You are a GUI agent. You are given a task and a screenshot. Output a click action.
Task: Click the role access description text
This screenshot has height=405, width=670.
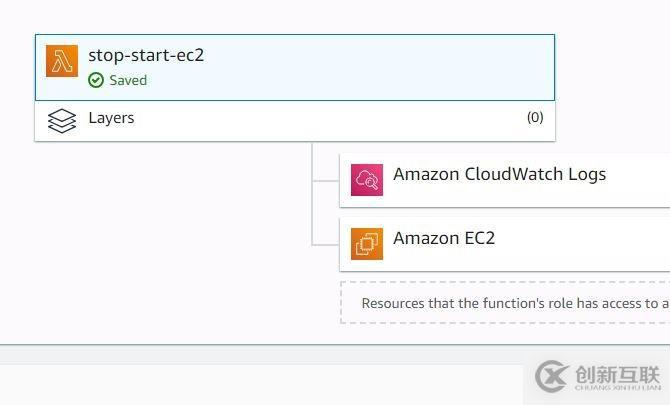[515, 303]
